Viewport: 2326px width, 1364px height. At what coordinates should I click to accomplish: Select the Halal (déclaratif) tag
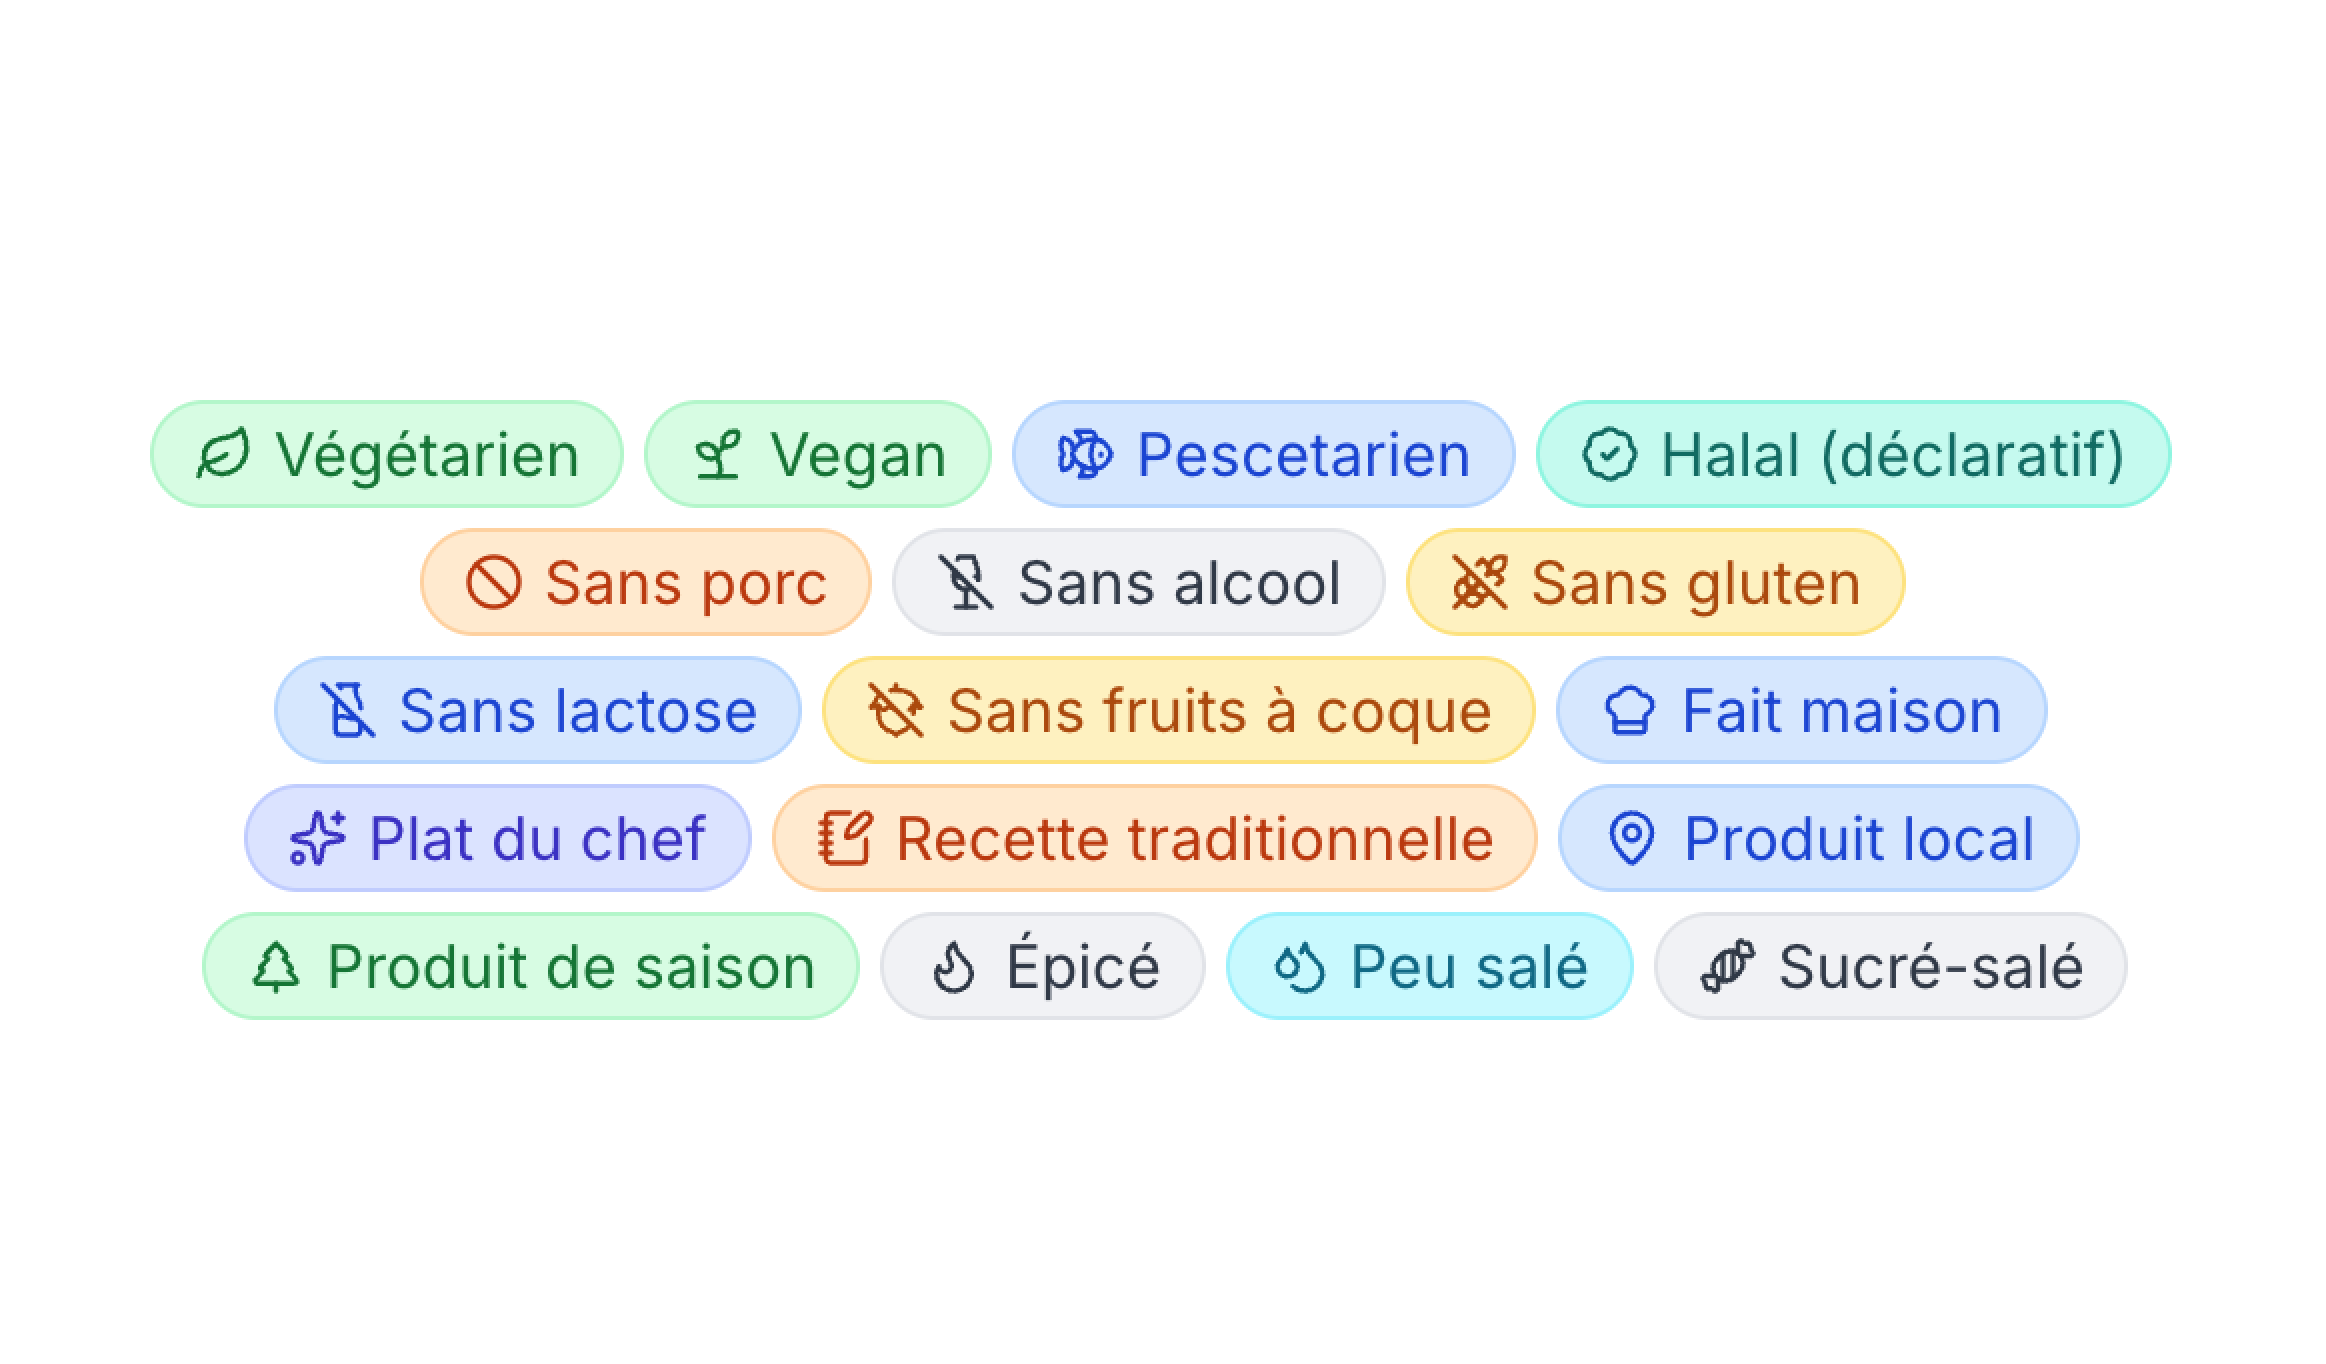coord(1855,454)
